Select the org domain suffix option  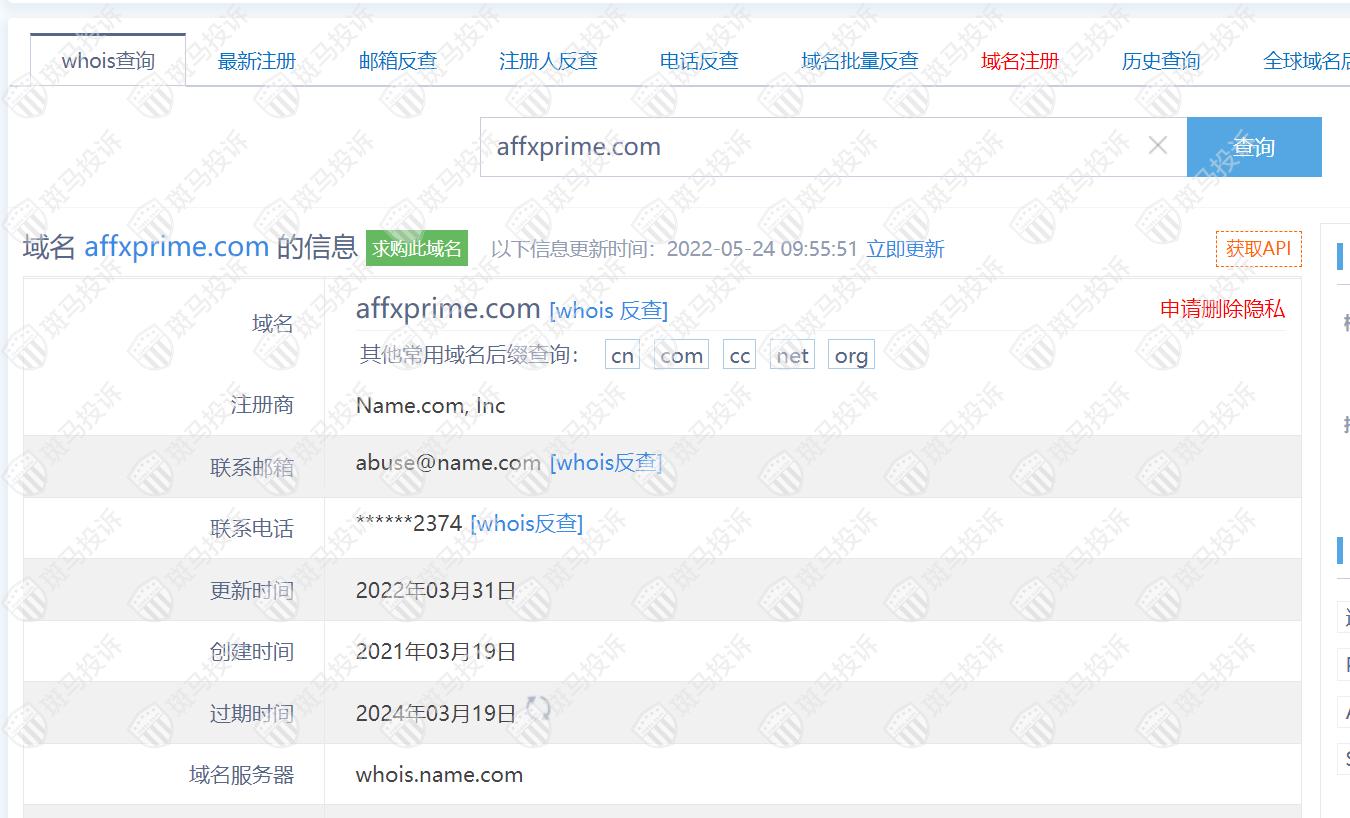coord(850,356)
